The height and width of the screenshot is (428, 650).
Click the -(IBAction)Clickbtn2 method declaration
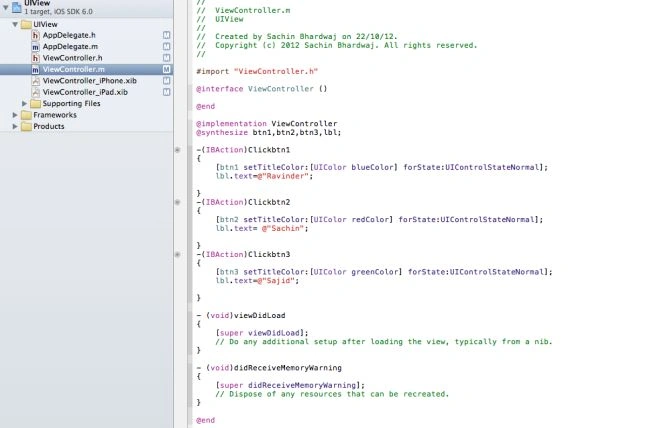[x=243, y=202]
